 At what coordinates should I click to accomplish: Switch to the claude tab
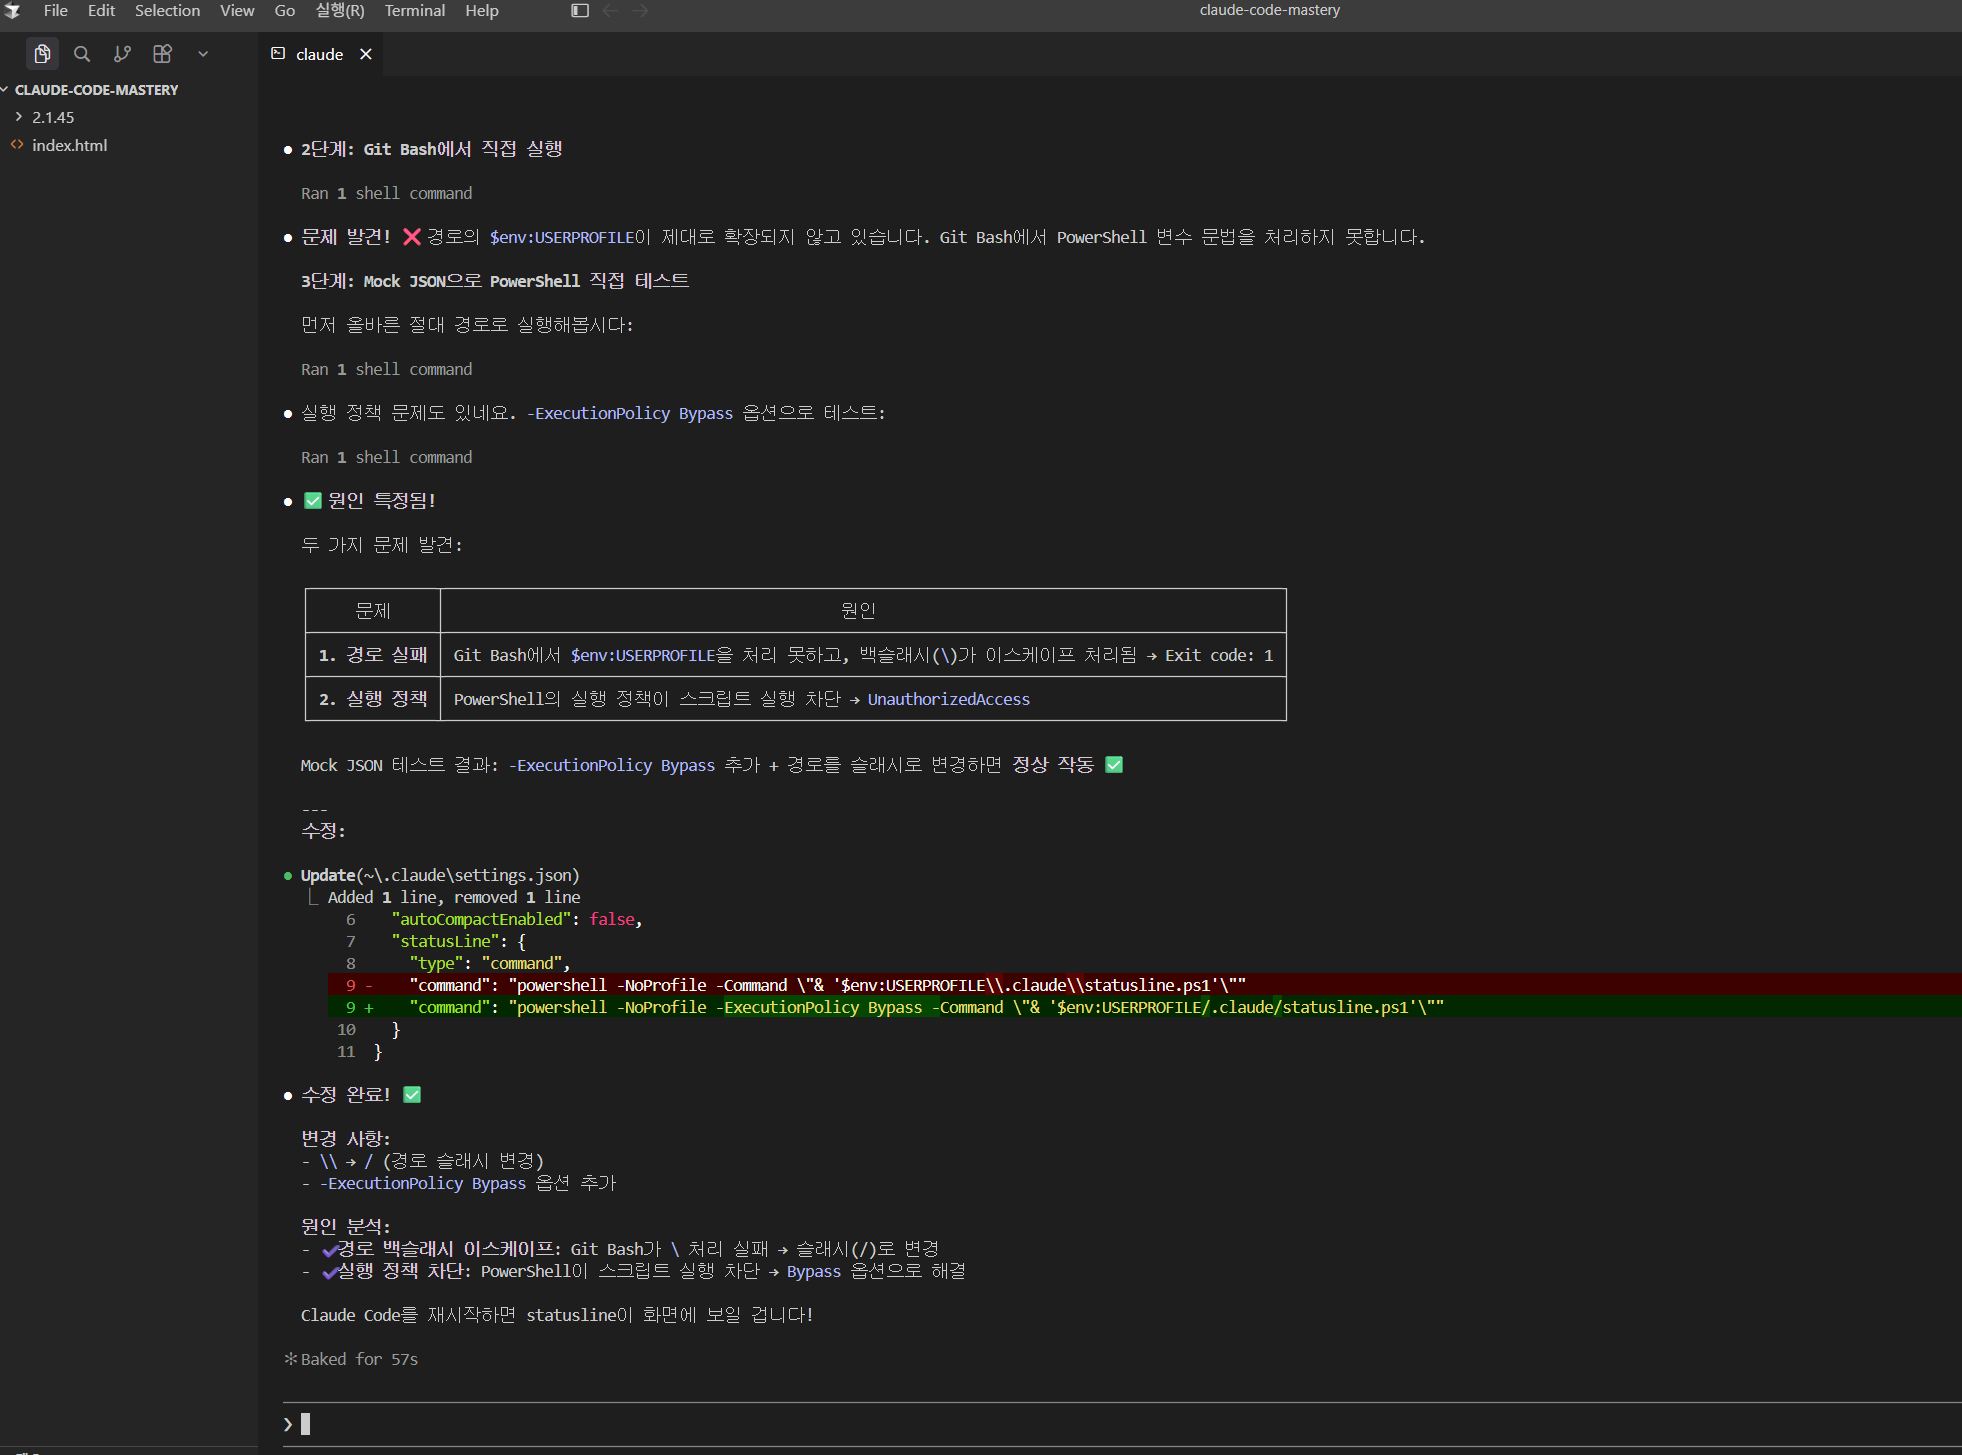click(x=320, y=54)
